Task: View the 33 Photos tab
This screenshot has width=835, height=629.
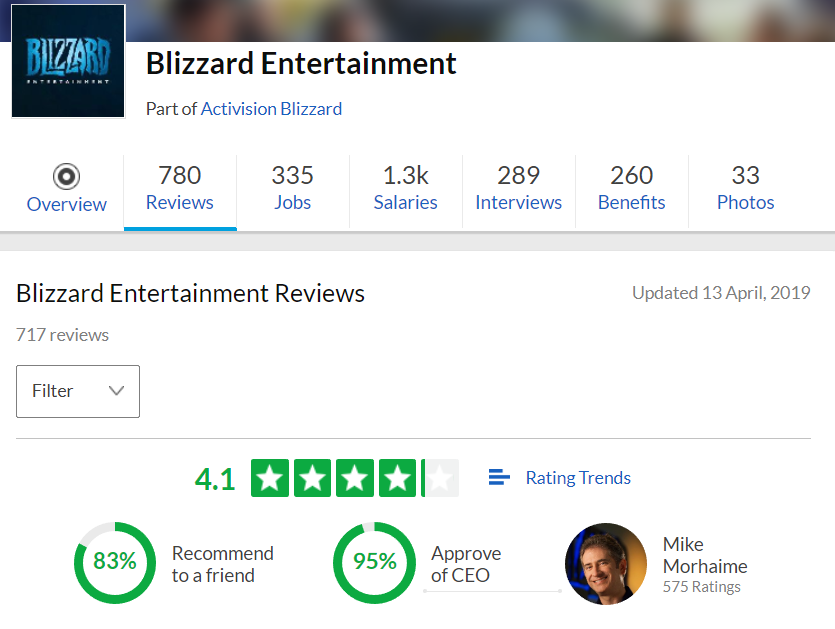Action: (746, 190)
